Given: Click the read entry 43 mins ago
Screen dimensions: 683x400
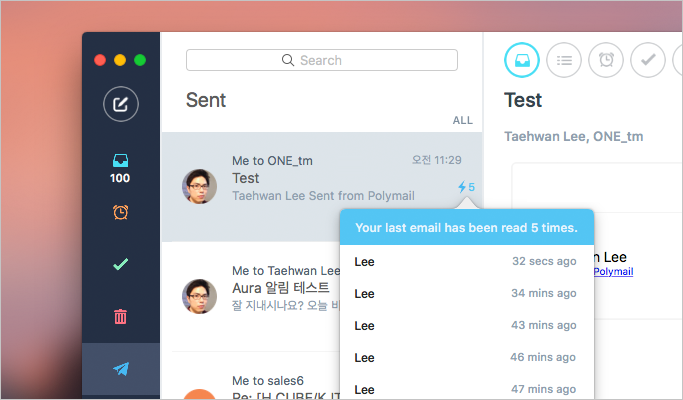Looking at the screenshot, I should tap(467, 325).
